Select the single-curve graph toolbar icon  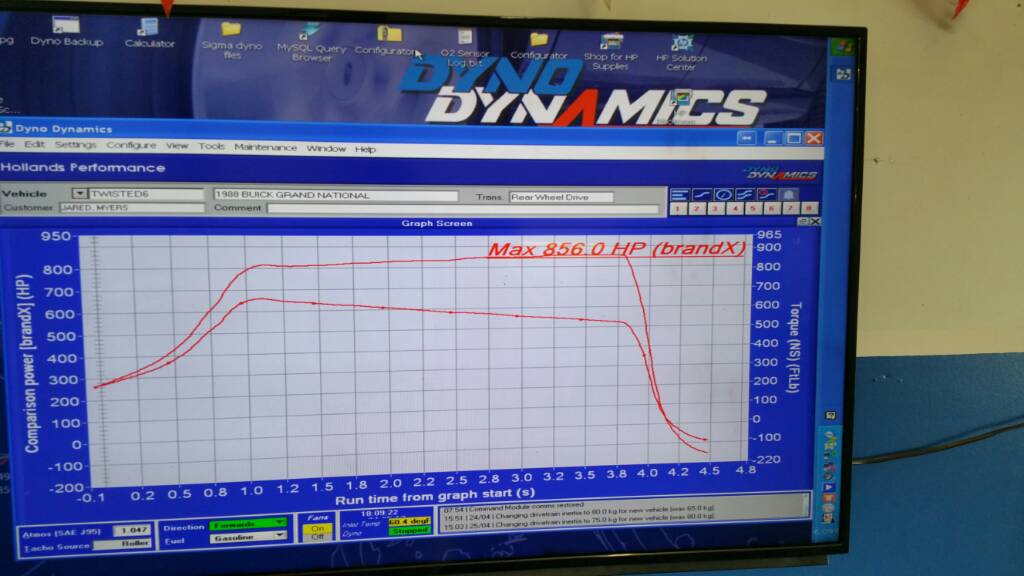point(701,195)
